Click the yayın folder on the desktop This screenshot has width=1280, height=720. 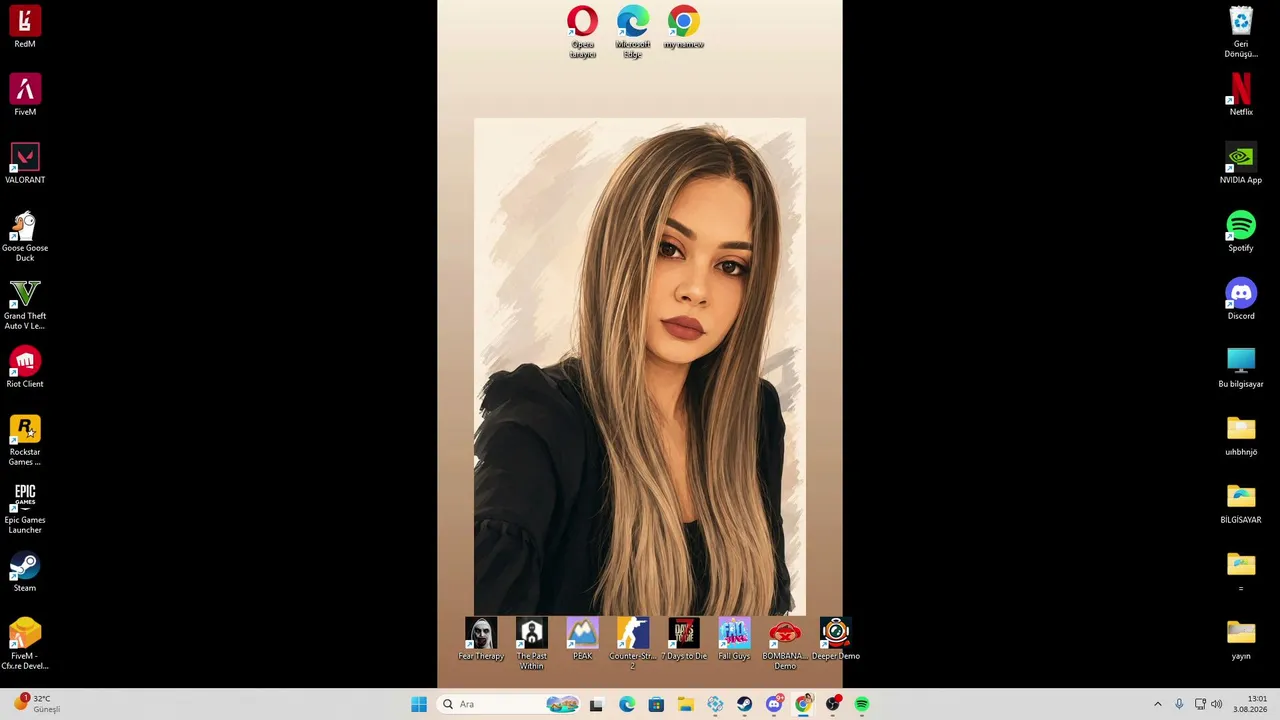pos(1241,639)
